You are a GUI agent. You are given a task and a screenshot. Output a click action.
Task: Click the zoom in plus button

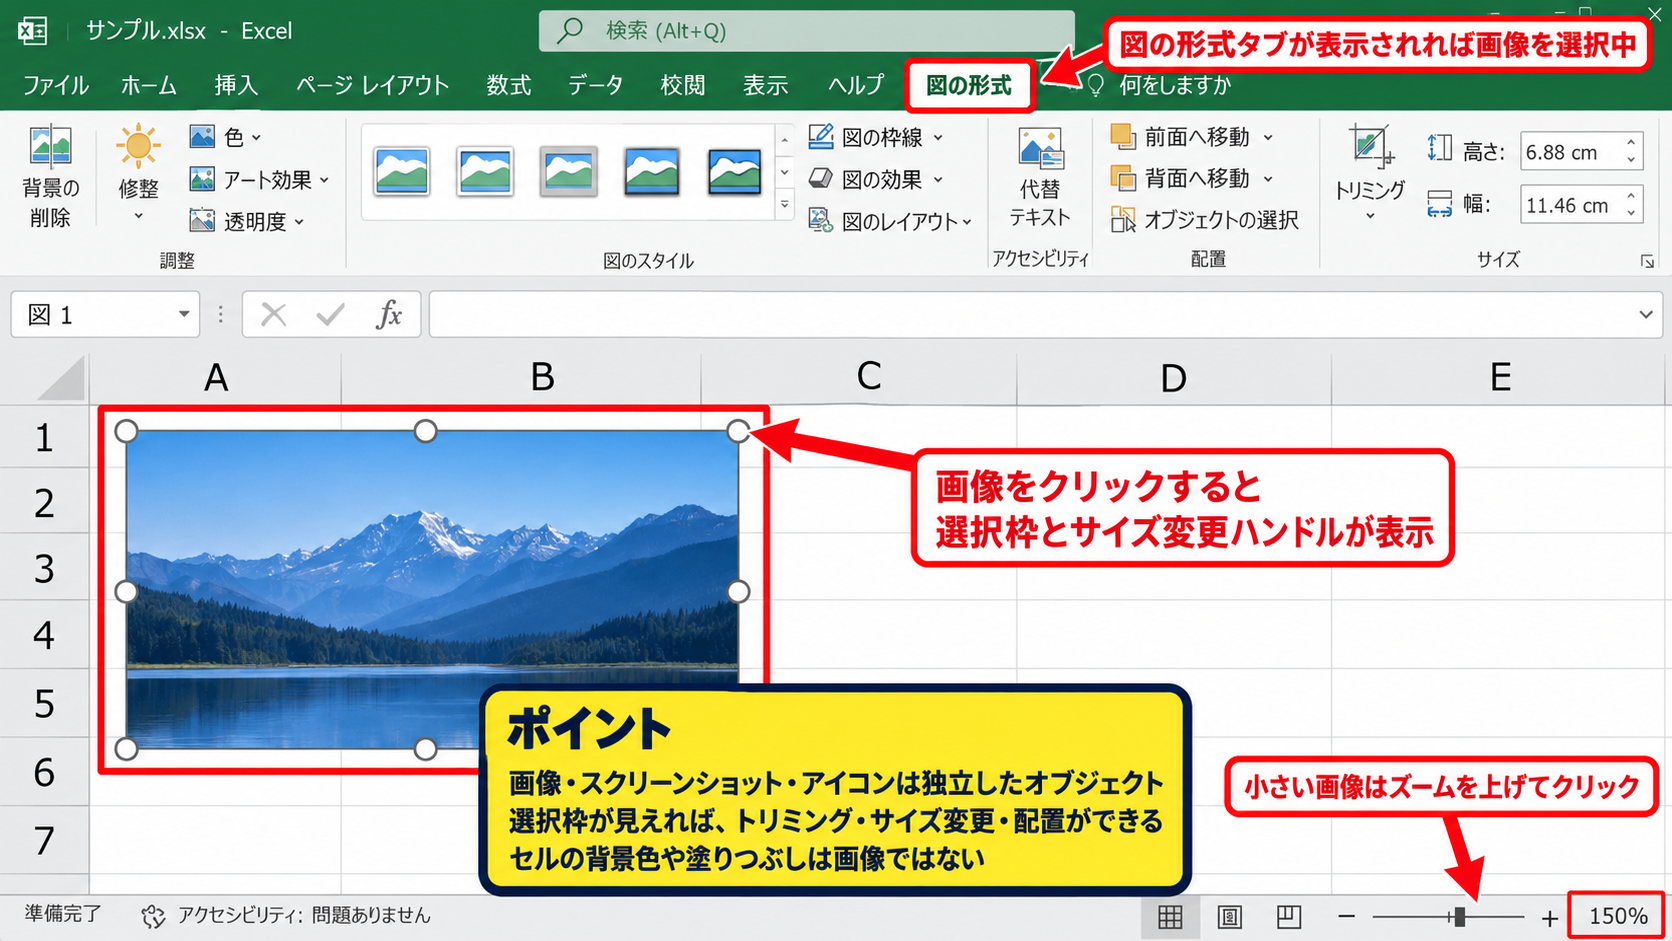pos(1550,917)
